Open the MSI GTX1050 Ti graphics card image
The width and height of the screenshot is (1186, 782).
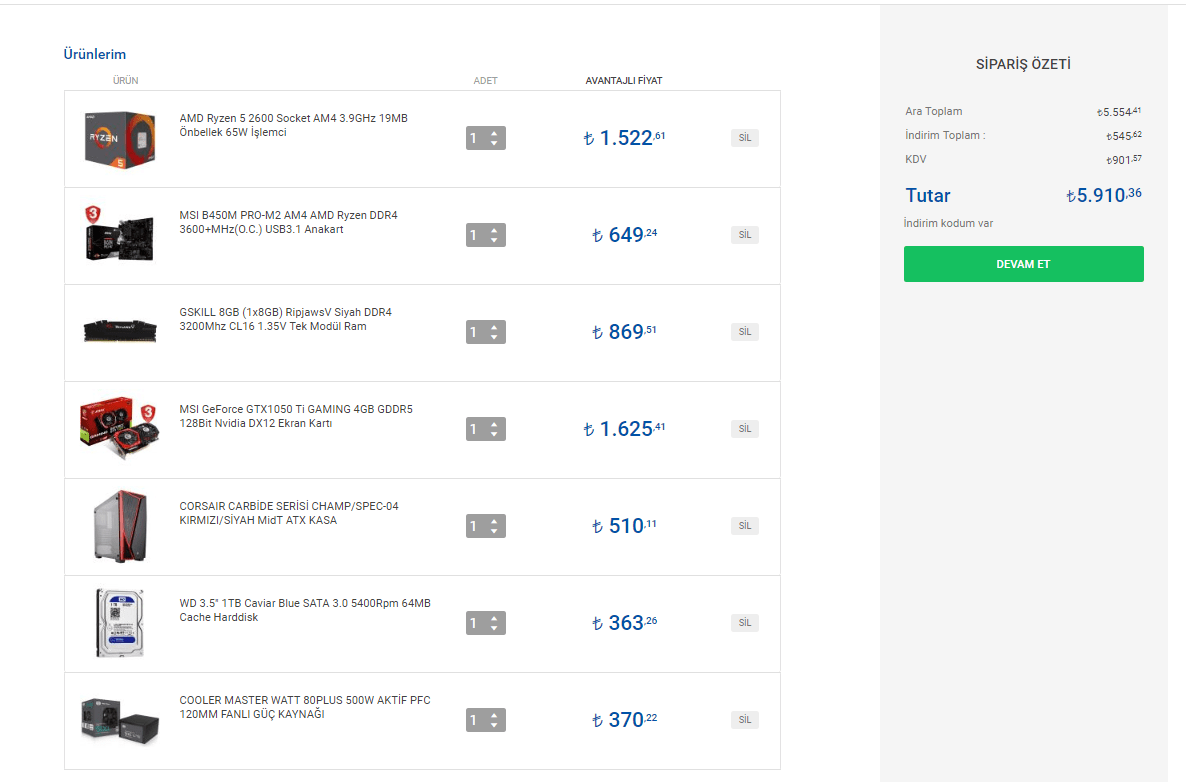[x=120, y=428]
